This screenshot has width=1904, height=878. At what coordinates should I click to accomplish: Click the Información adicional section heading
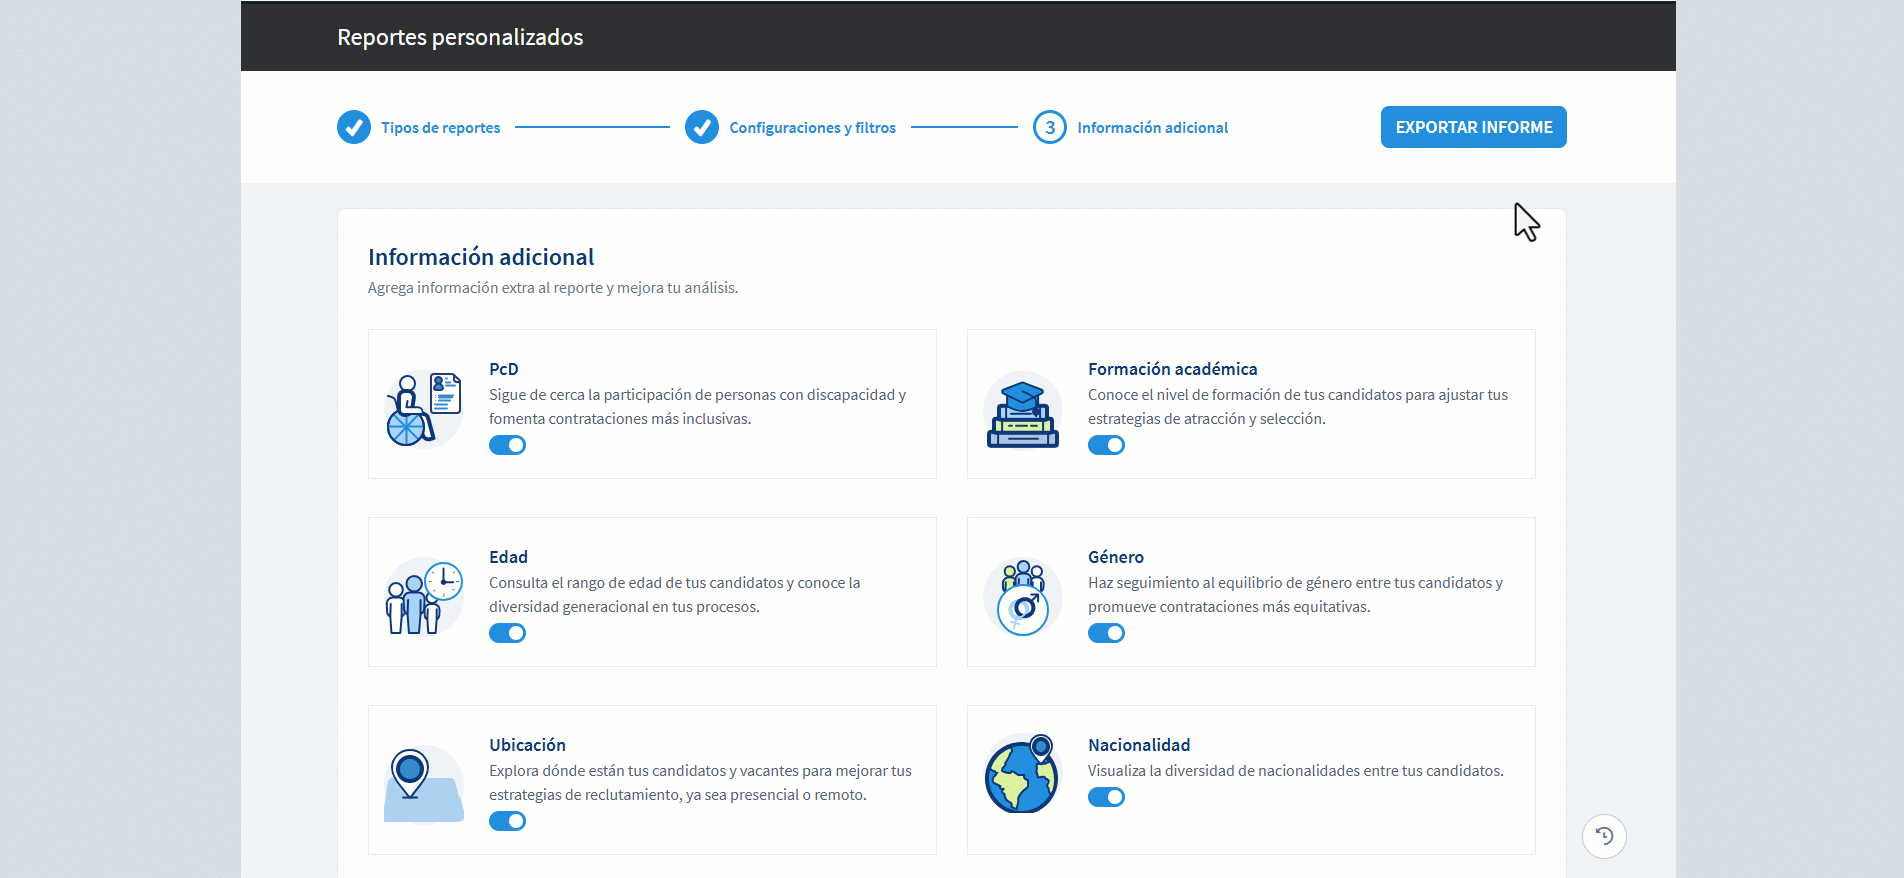[481, 257]
